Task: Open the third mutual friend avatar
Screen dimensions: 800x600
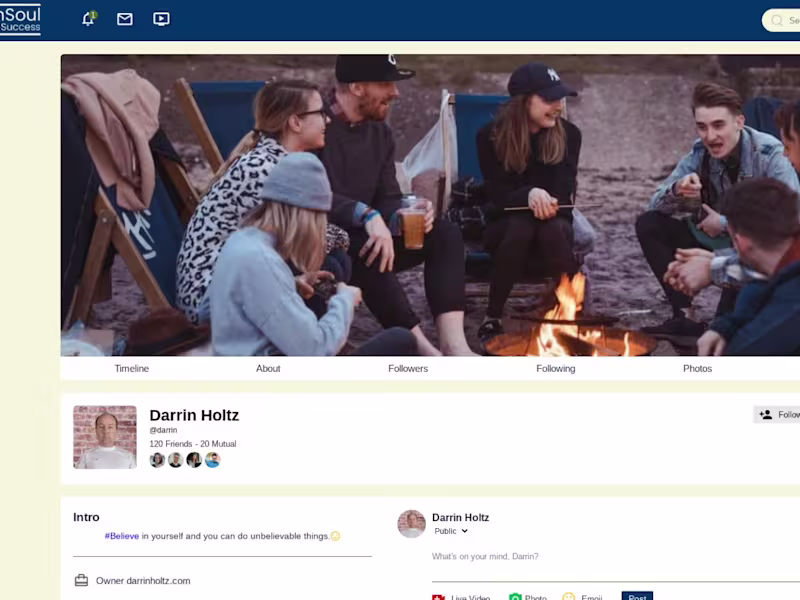Action: pyautogui.click(x=194, y=460)
